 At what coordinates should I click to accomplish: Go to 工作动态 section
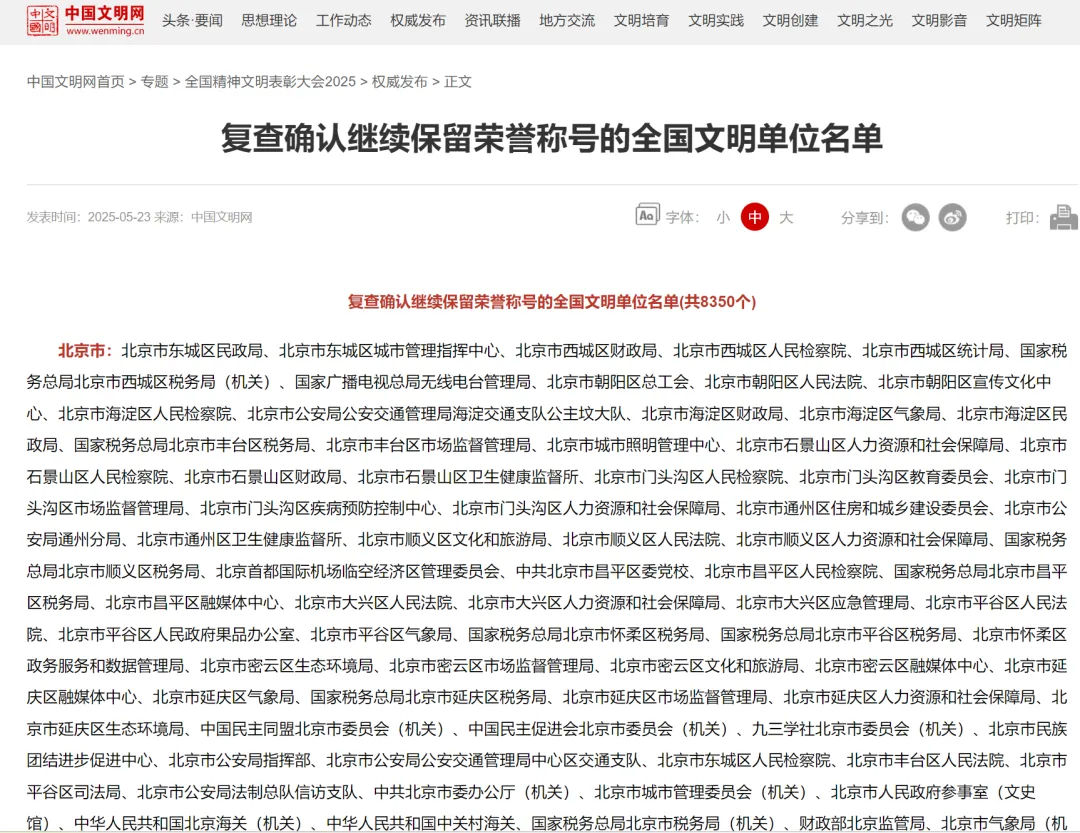(343, 21)
